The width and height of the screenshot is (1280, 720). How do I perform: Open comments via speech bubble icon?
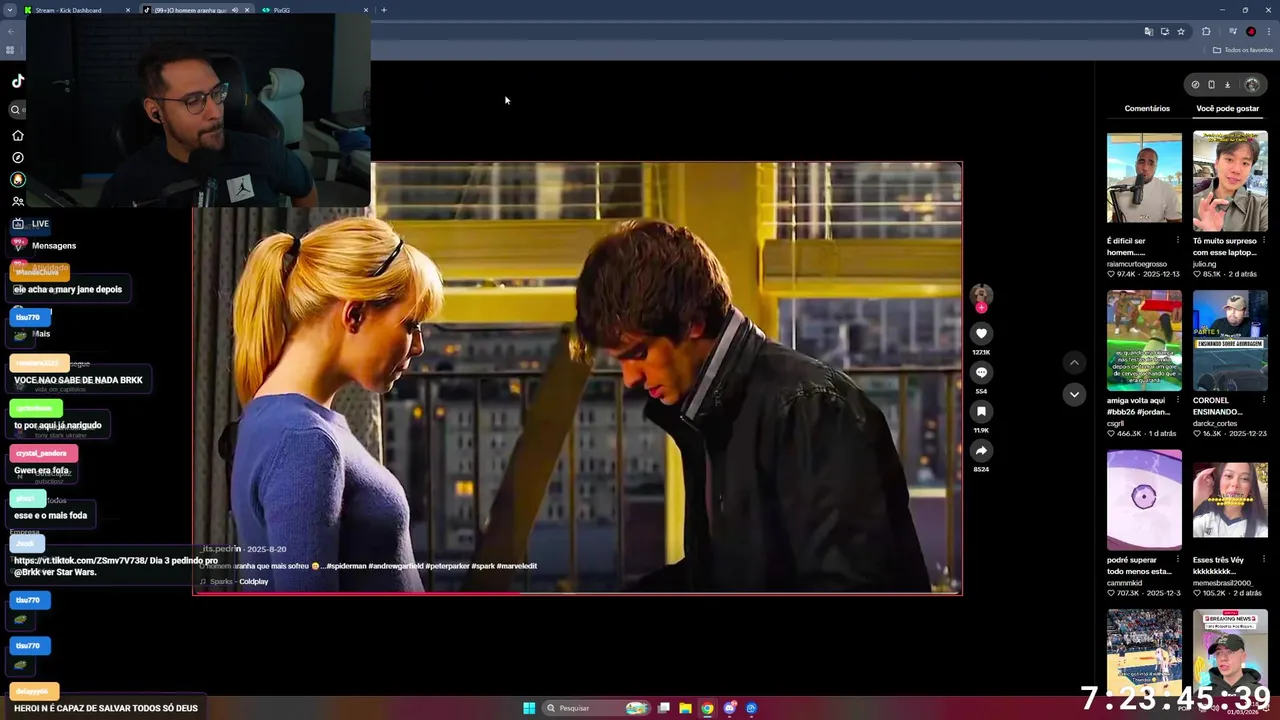click(981, 372)
